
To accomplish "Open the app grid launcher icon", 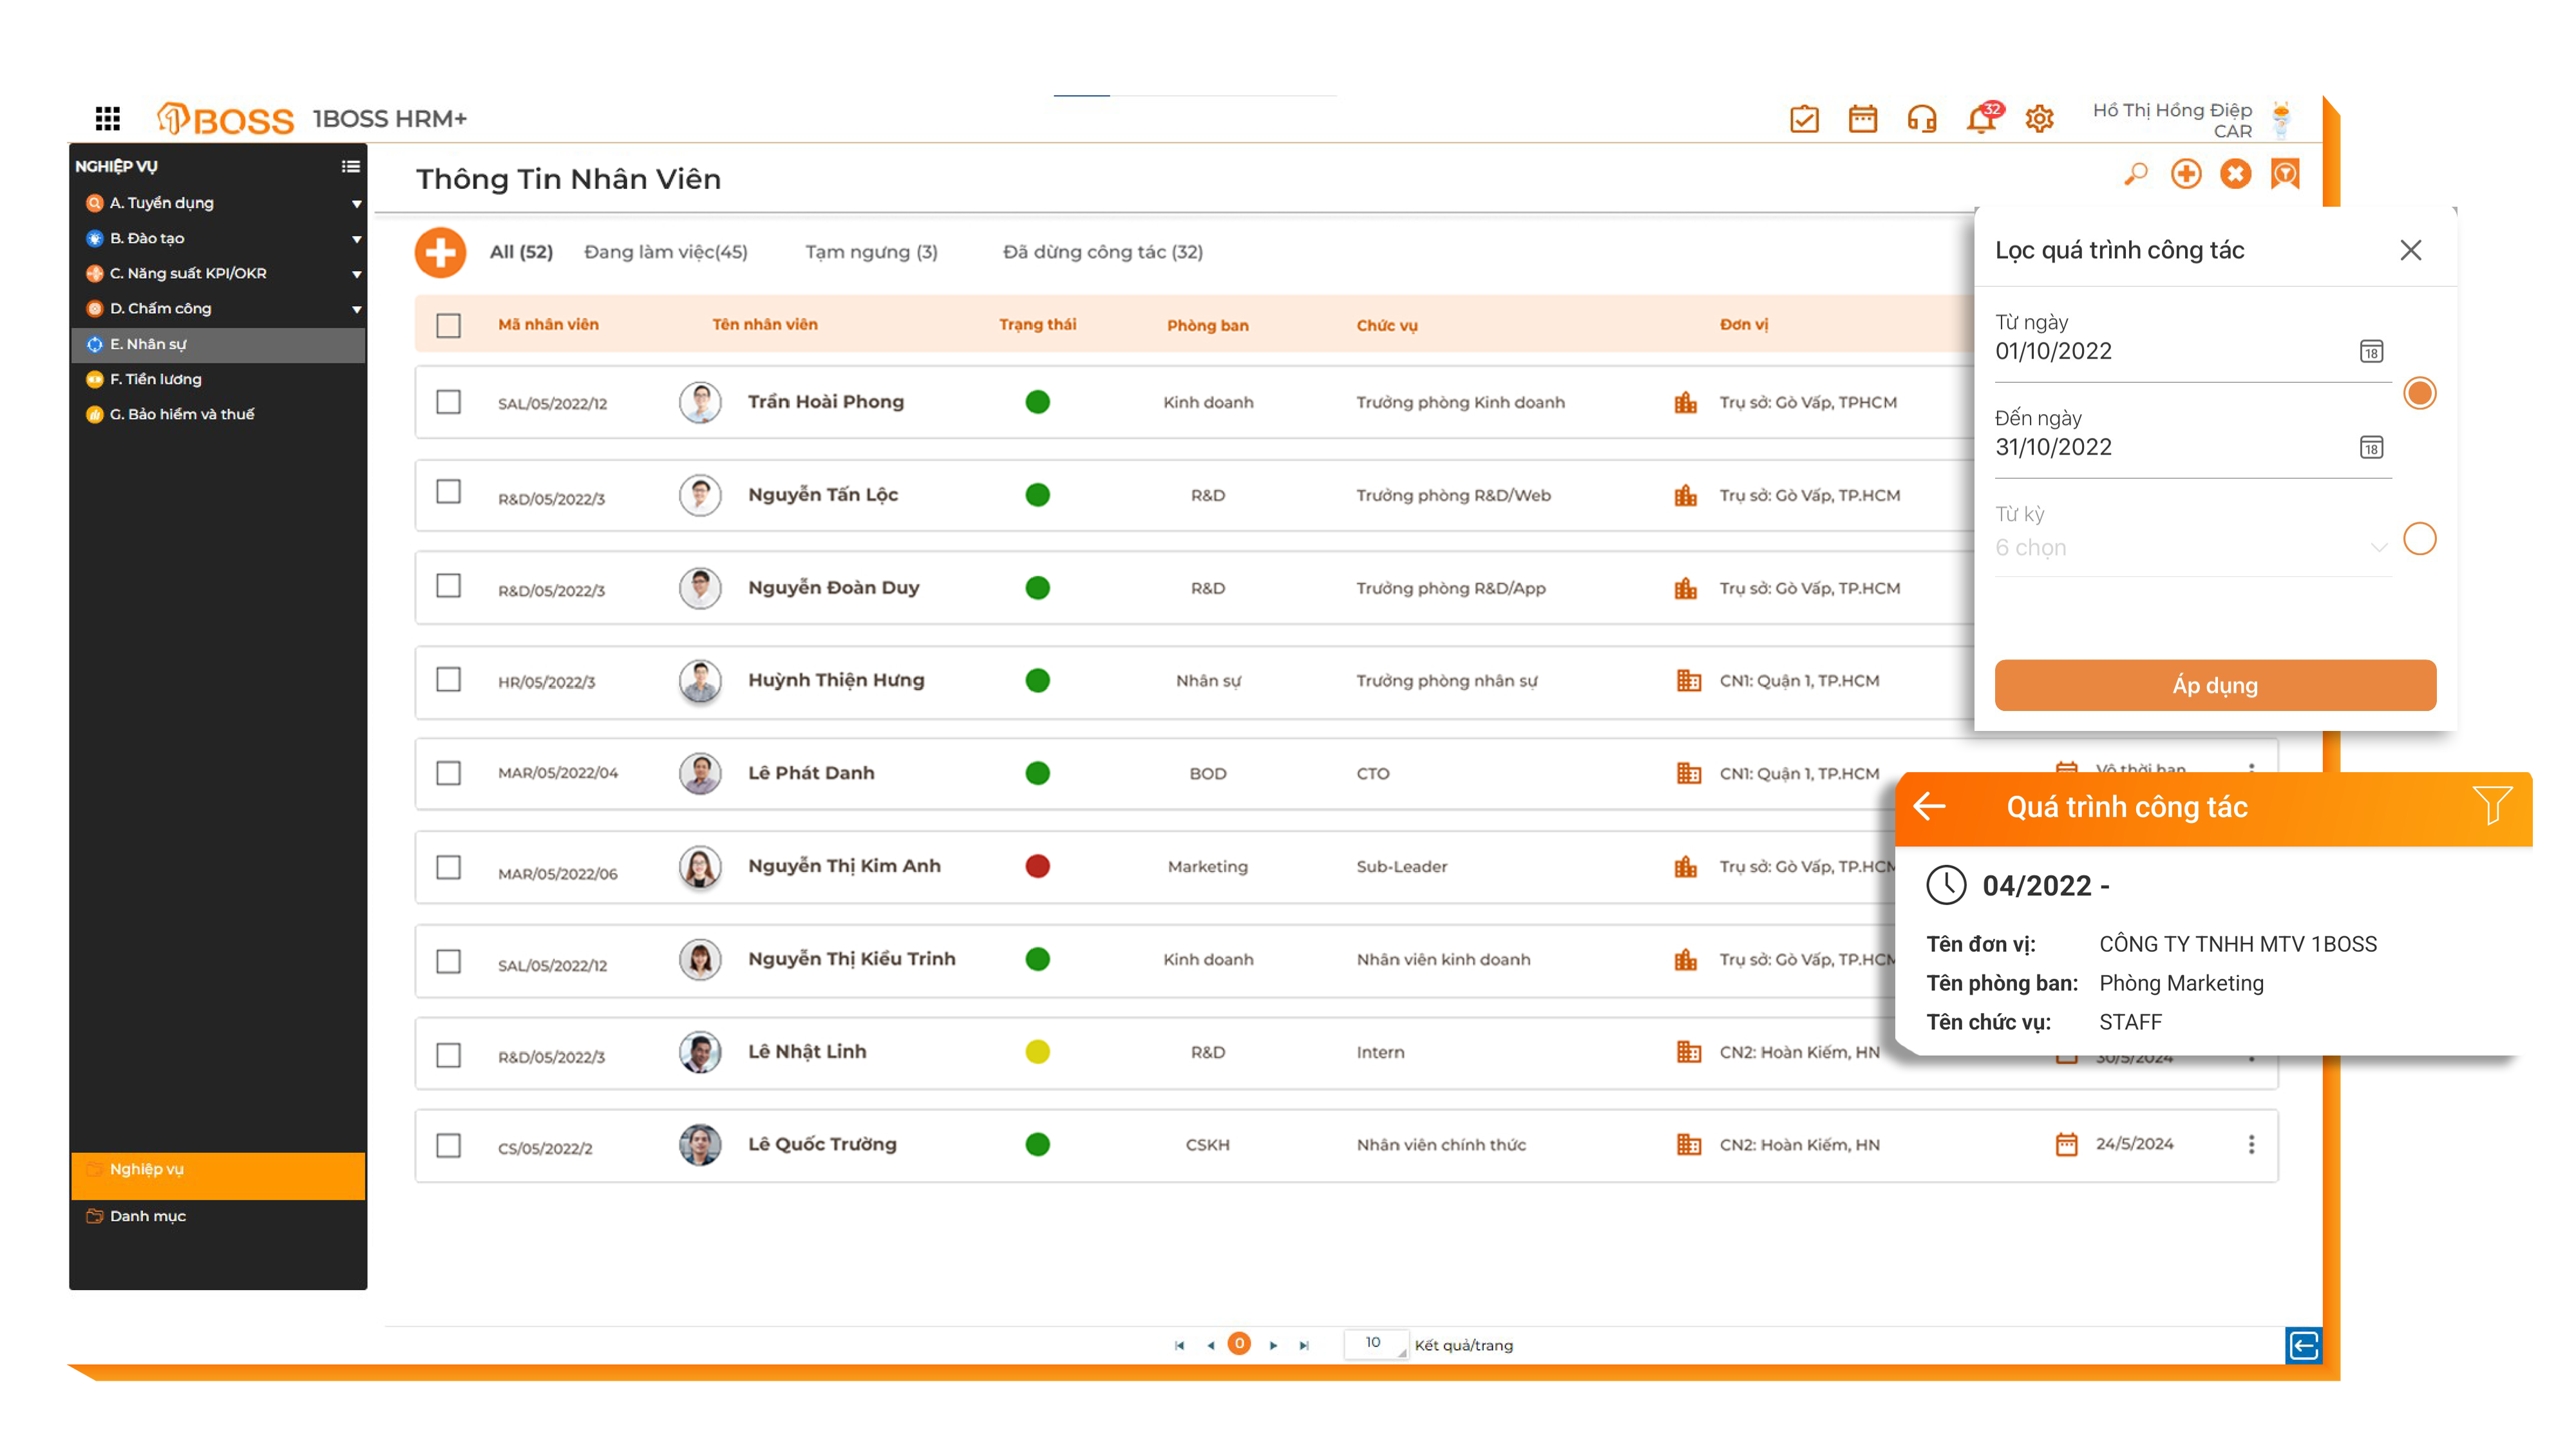I will point(107,119).
